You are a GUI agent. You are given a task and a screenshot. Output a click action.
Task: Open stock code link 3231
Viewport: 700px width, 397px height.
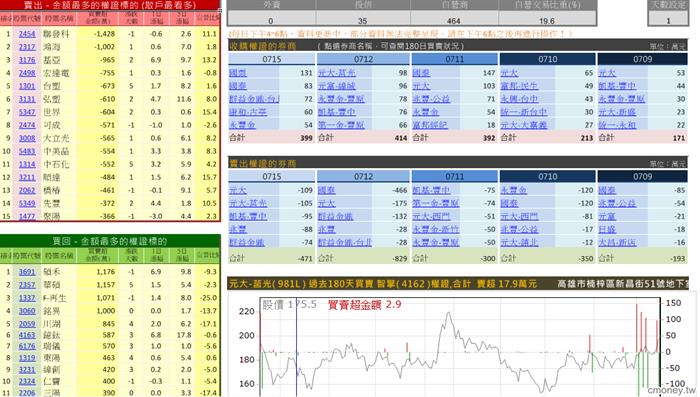(27, 370)
